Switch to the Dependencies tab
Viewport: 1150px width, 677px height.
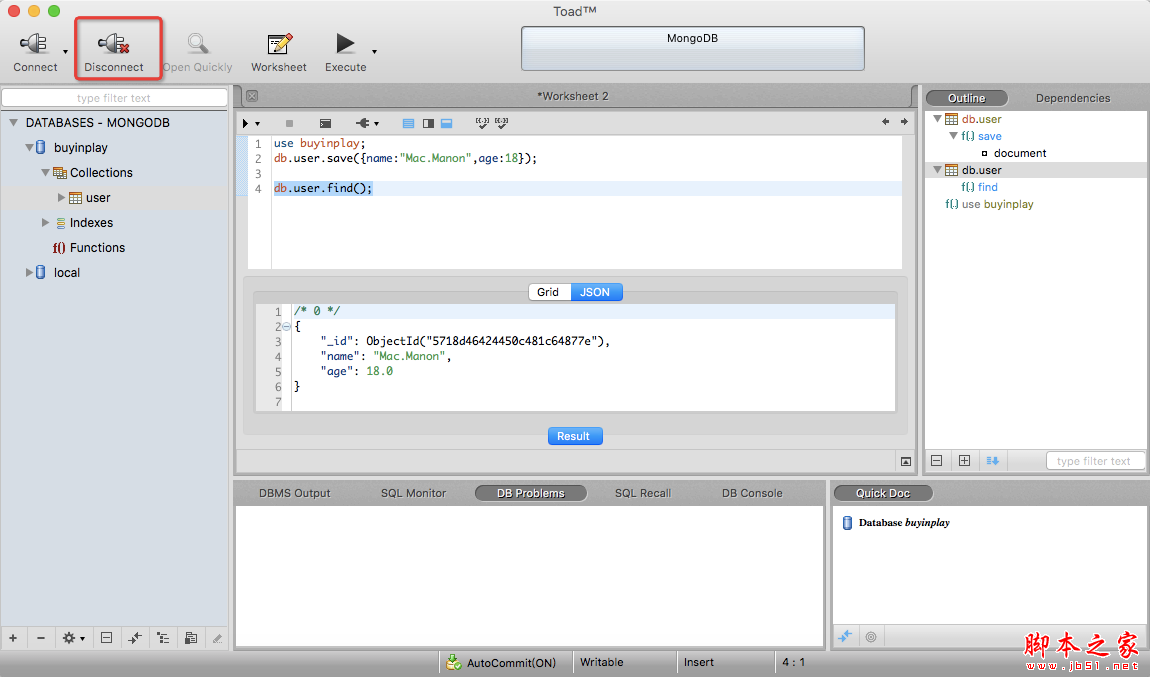coord(1073,98)
